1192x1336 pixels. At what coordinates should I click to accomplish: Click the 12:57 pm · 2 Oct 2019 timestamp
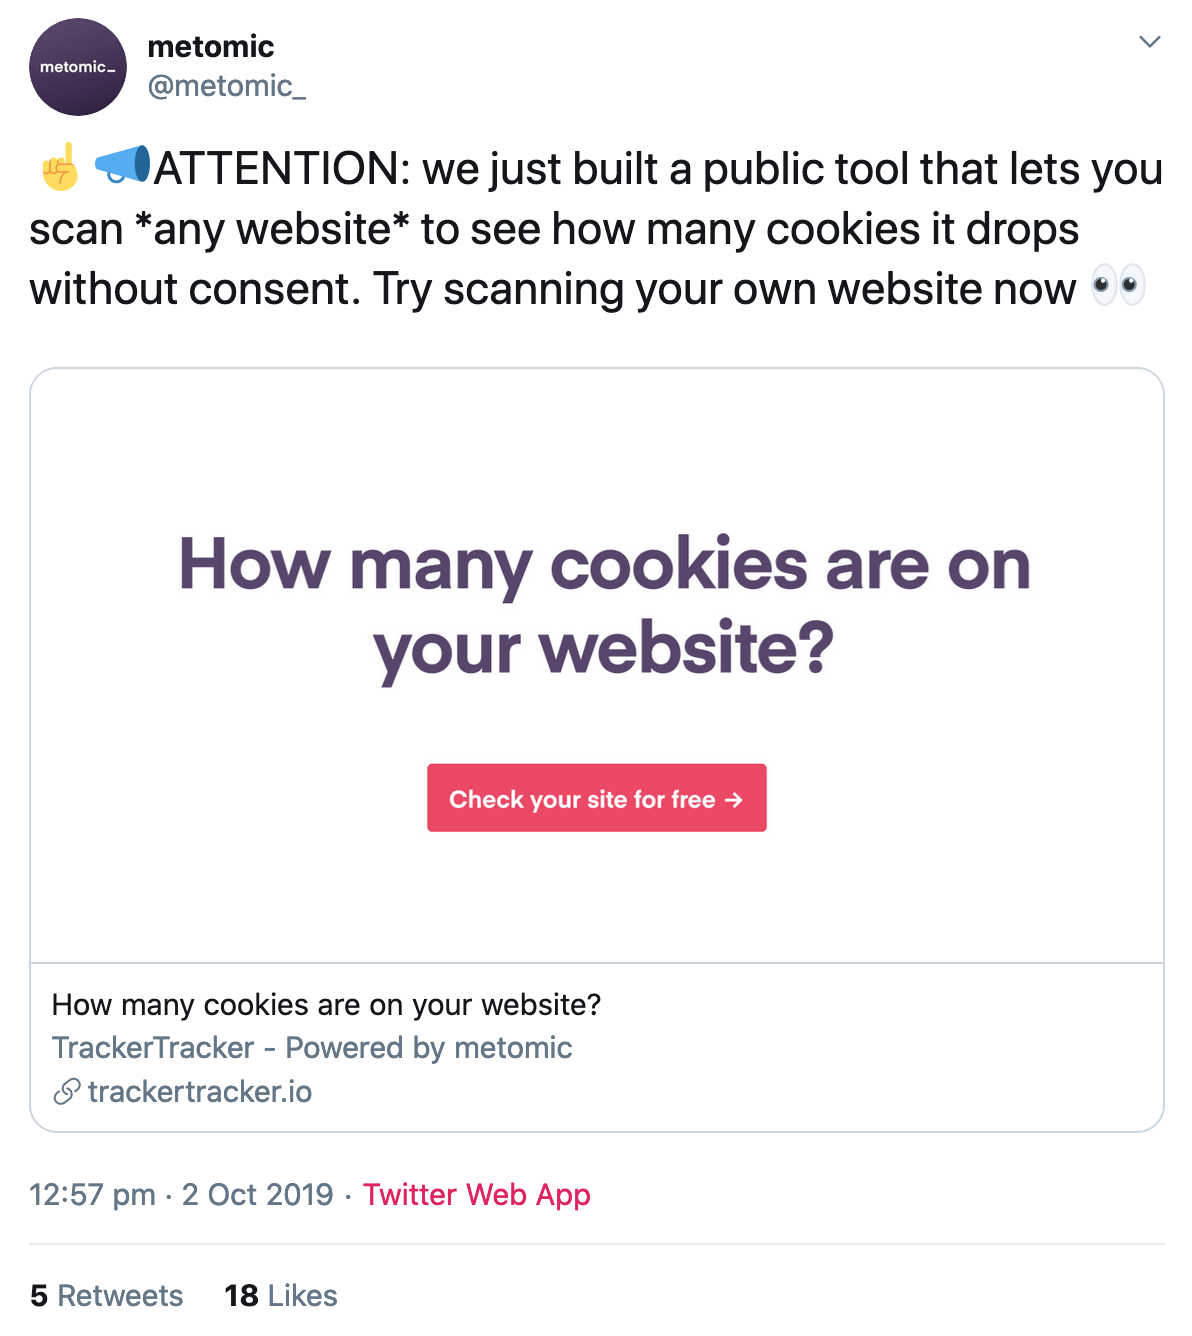(181, 1194)
